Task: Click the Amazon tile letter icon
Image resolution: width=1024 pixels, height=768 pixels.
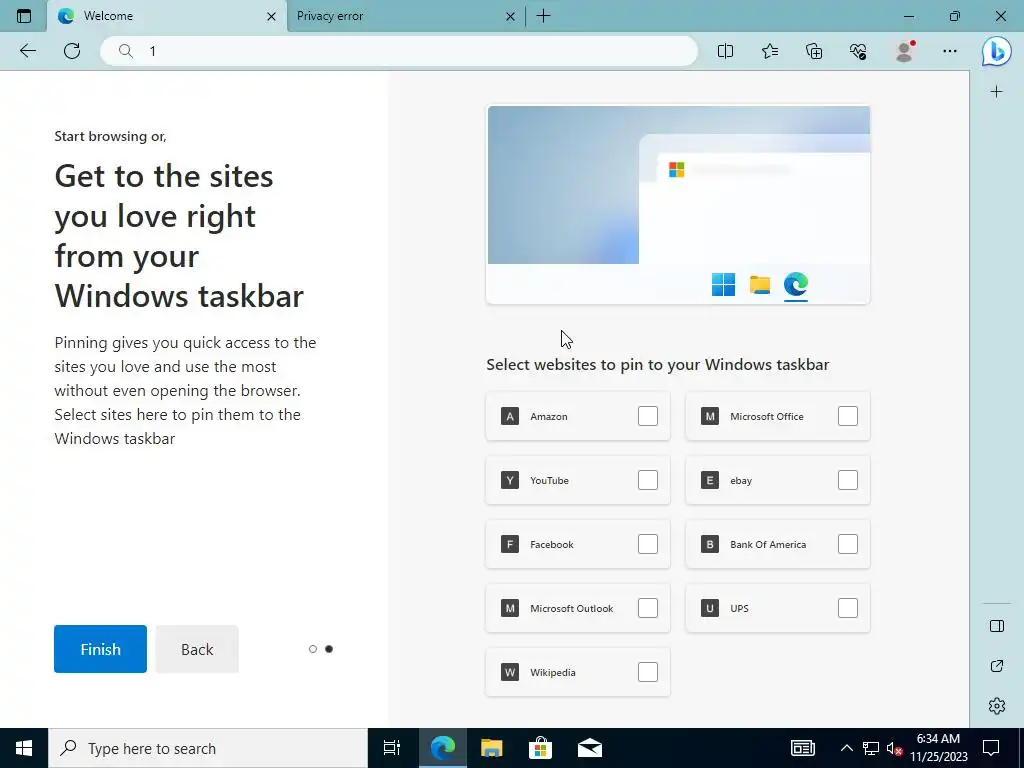Action: [510, 416]
